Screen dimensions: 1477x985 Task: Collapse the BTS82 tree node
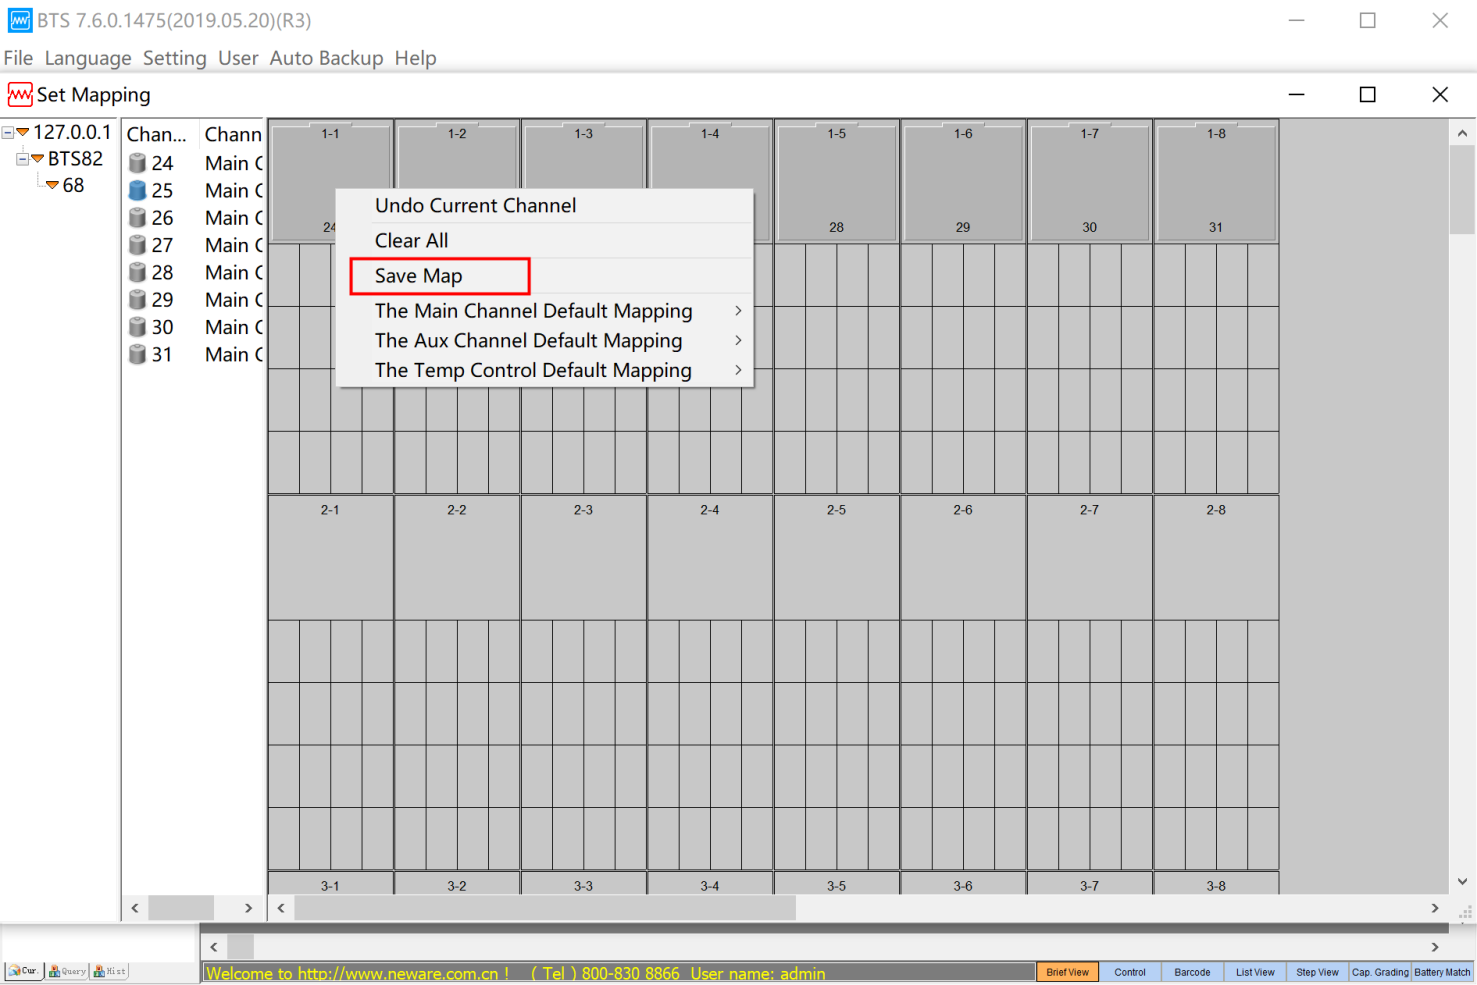pyautogui.click(x=22, y=159)
